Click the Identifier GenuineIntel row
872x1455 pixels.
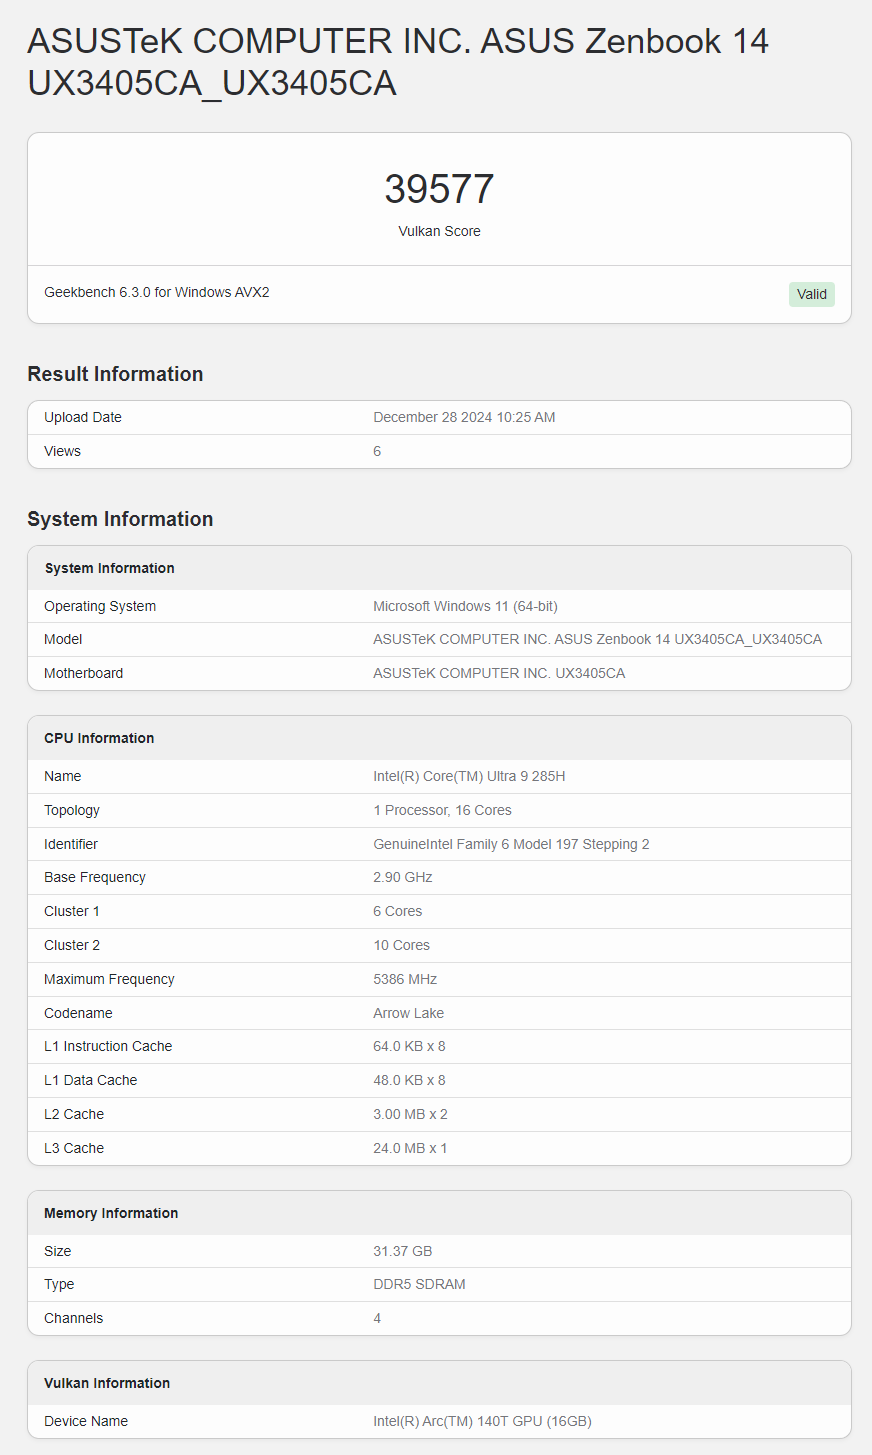point(439,844)
